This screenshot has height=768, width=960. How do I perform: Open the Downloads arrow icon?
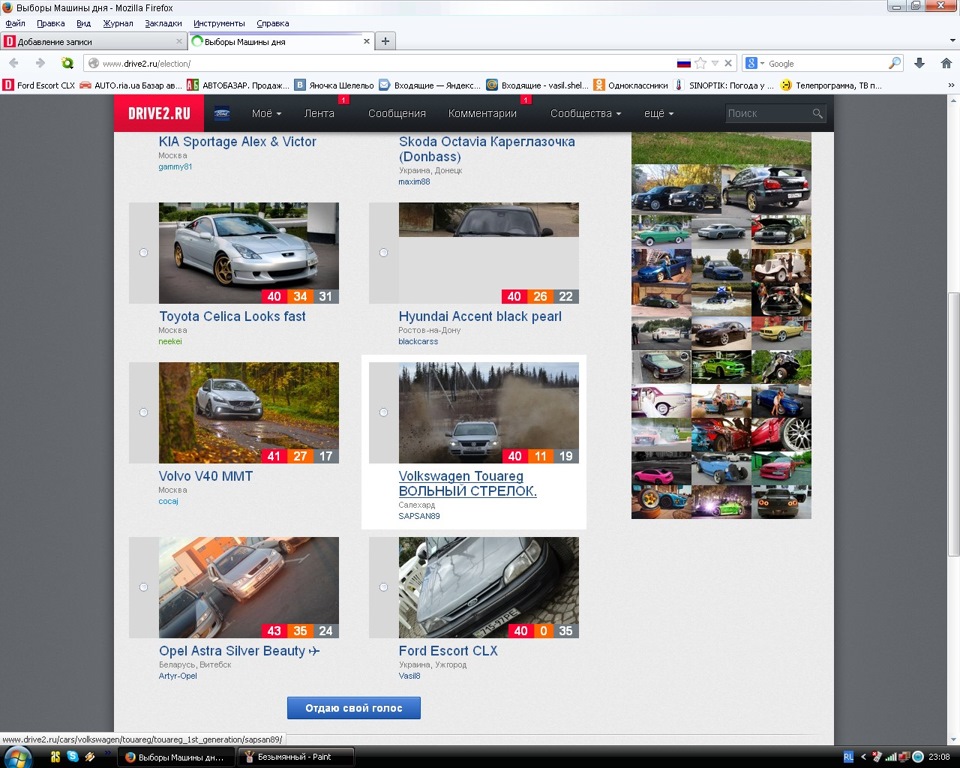(x=919, y=63)
